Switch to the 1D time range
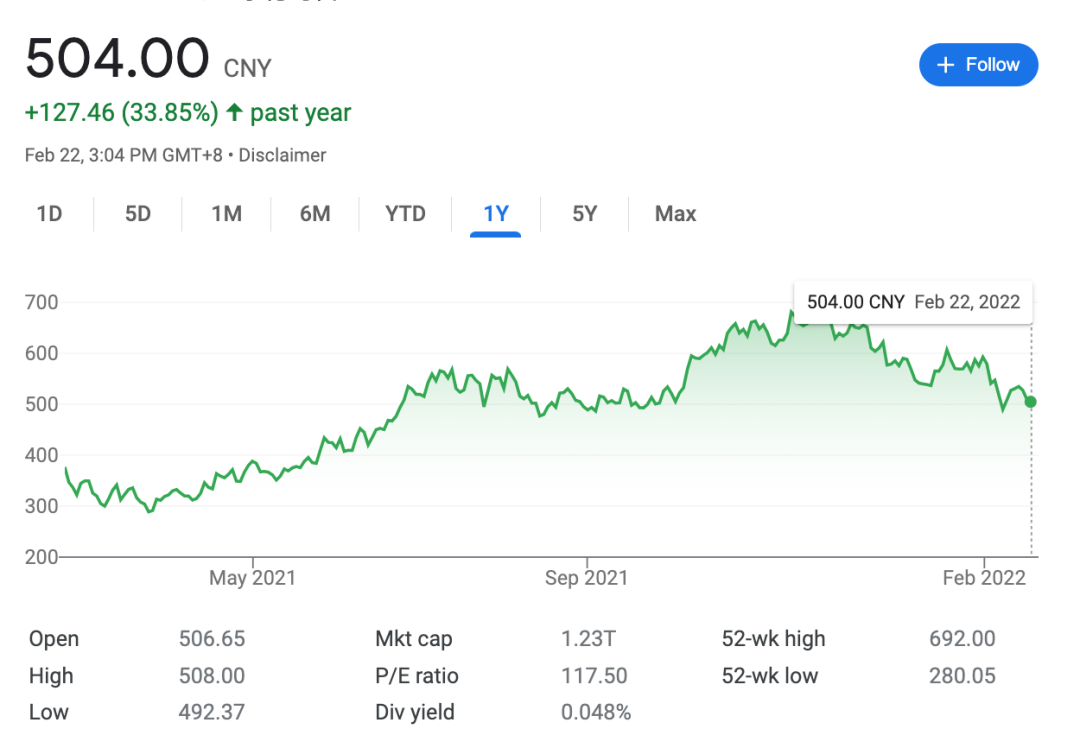1080x748 pixels. pos(49,213)
